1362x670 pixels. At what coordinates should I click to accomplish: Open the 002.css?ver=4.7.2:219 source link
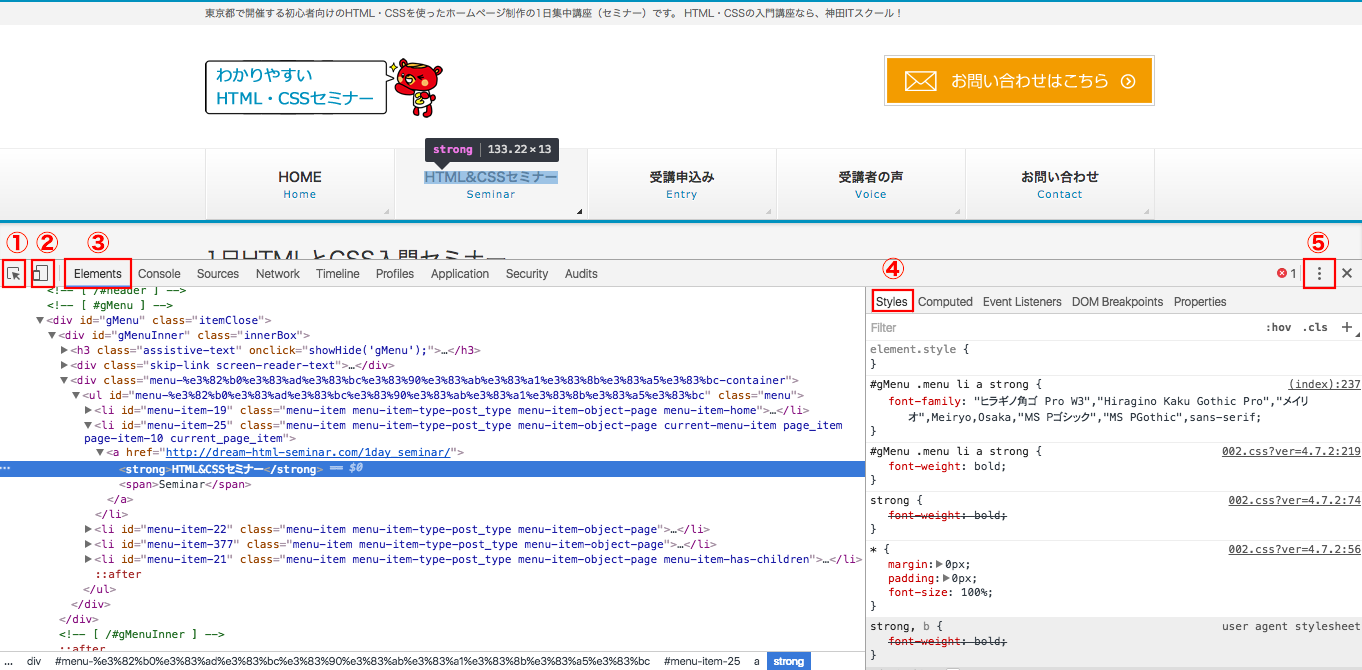1291,451
